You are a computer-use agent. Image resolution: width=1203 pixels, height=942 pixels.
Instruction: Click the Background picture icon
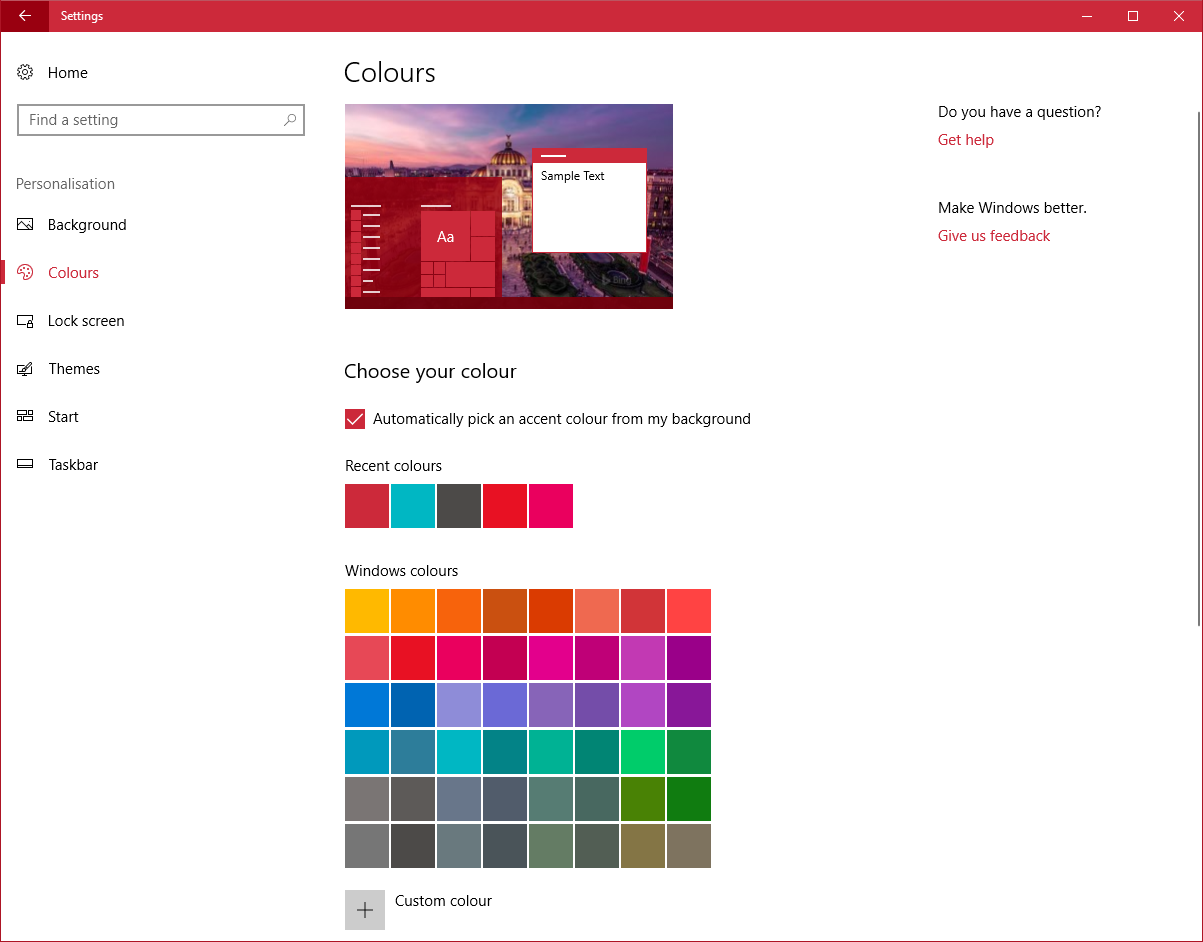coord(26,224)
